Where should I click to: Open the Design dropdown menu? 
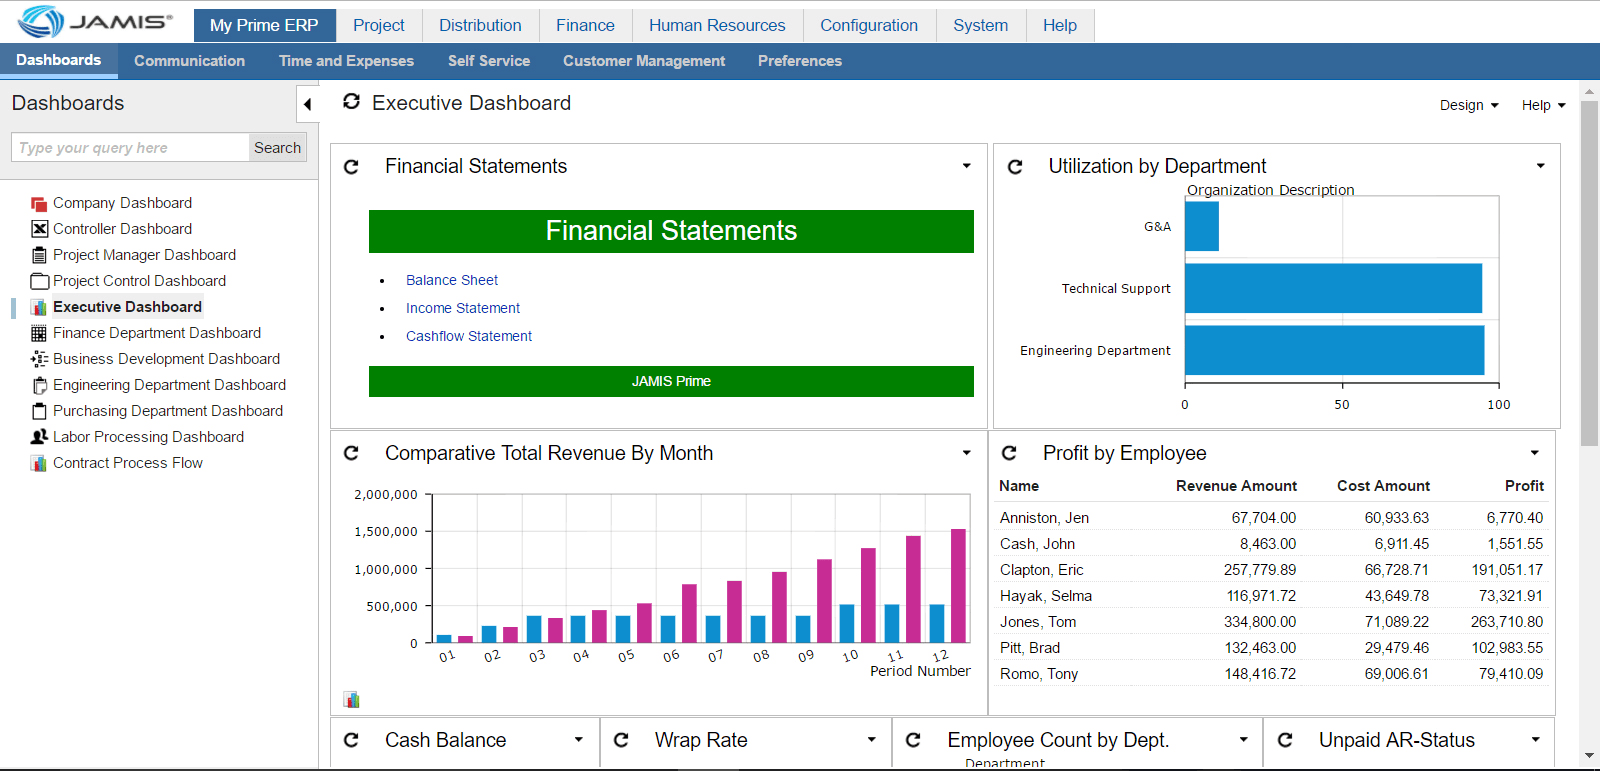(1468, 105)
